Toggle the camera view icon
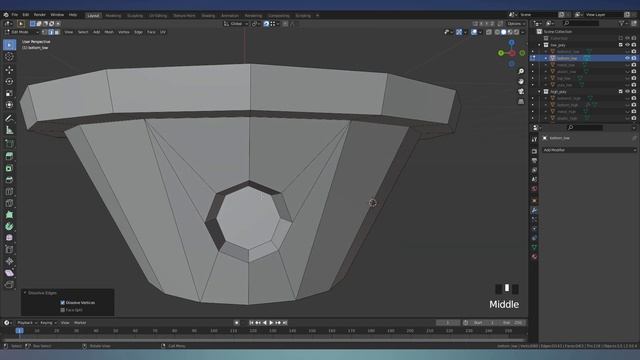 pyautogui.click(x=521, y=91)
